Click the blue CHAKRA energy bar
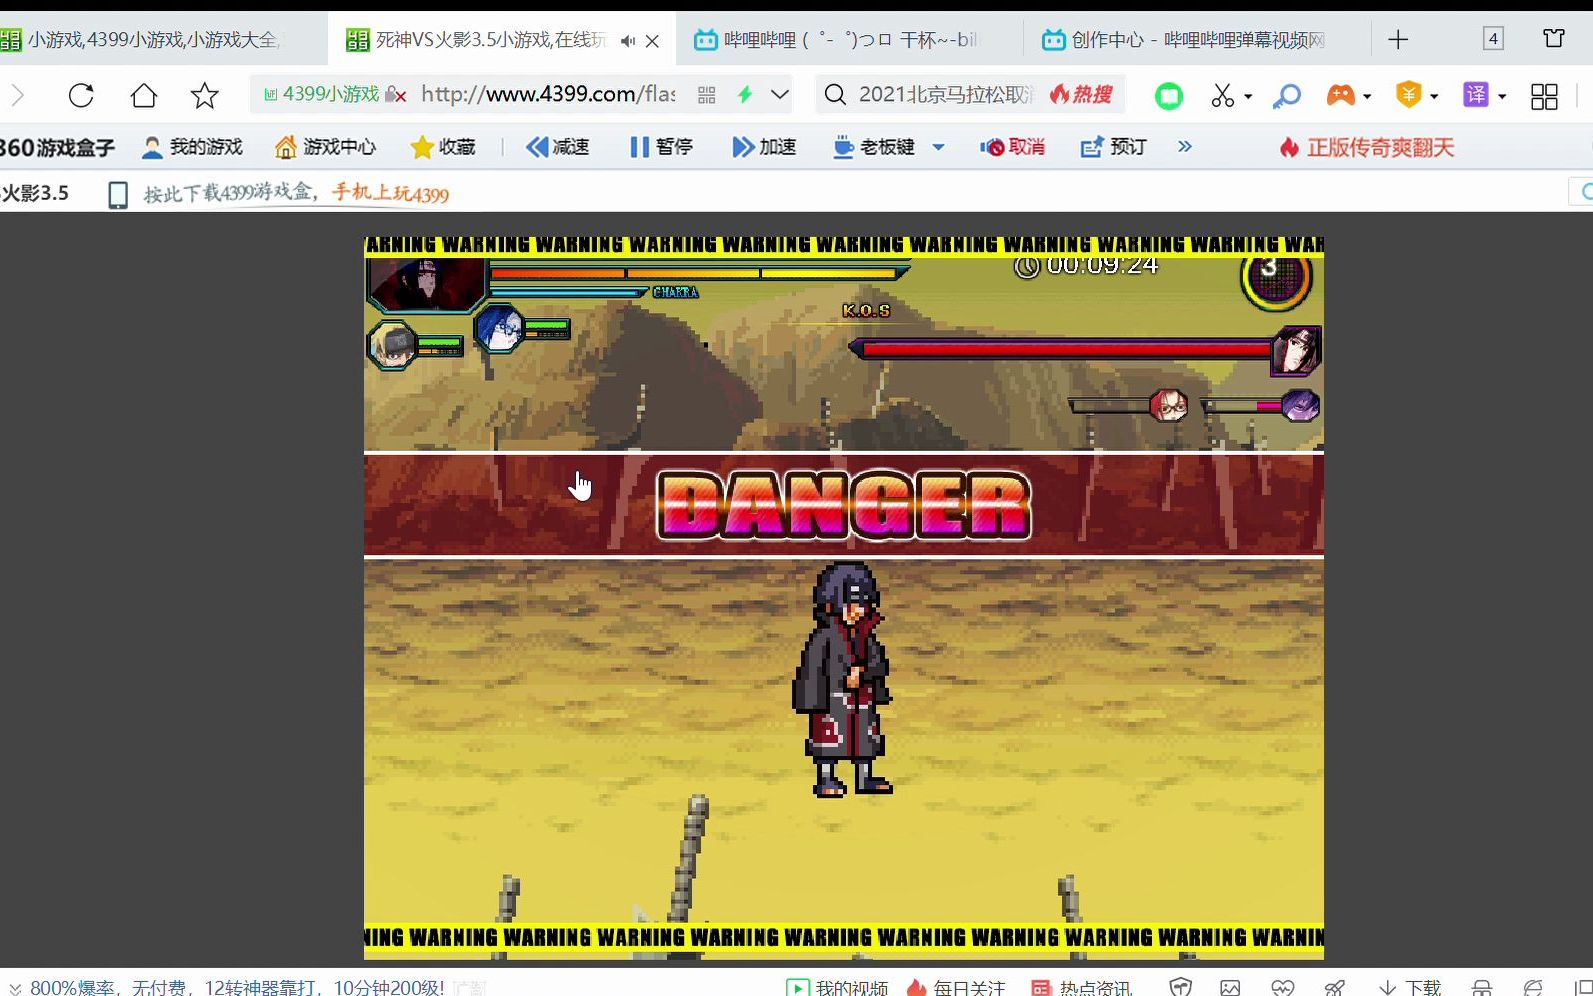The width and height of the screenshot is (1593, 996). click(x=568, y=293)
